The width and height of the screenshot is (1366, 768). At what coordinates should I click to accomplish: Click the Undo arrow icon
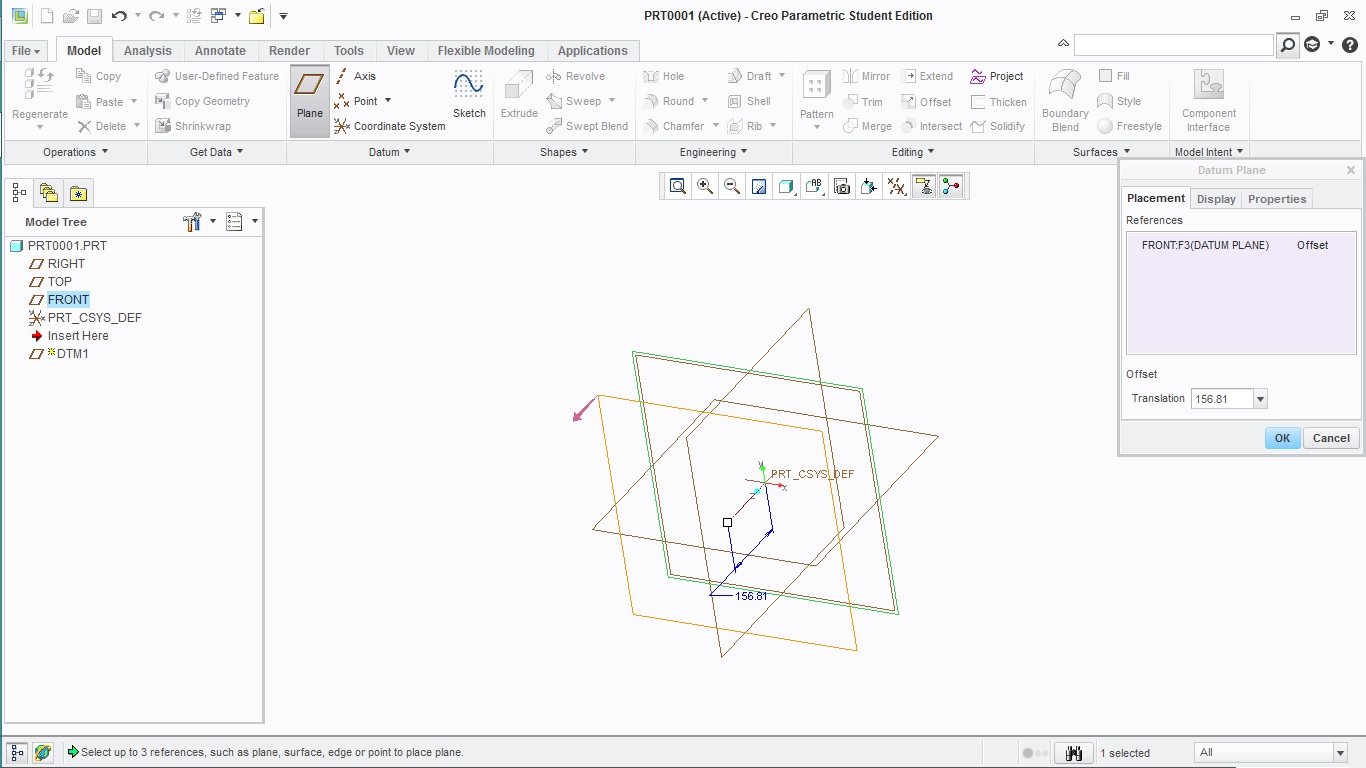[x=119, y=16]
